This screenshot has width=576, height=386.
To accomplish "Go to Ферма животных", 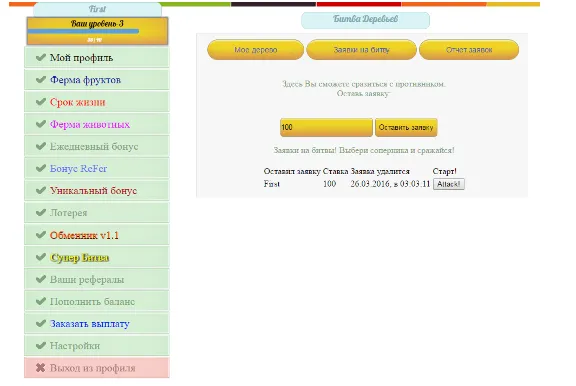I will (x=97, y=124).
